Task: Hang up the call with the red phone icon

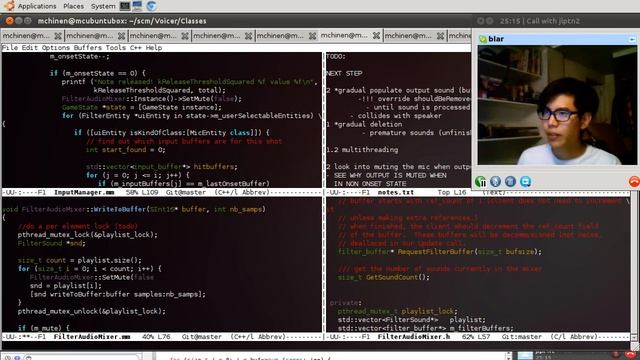Action: 634,181
